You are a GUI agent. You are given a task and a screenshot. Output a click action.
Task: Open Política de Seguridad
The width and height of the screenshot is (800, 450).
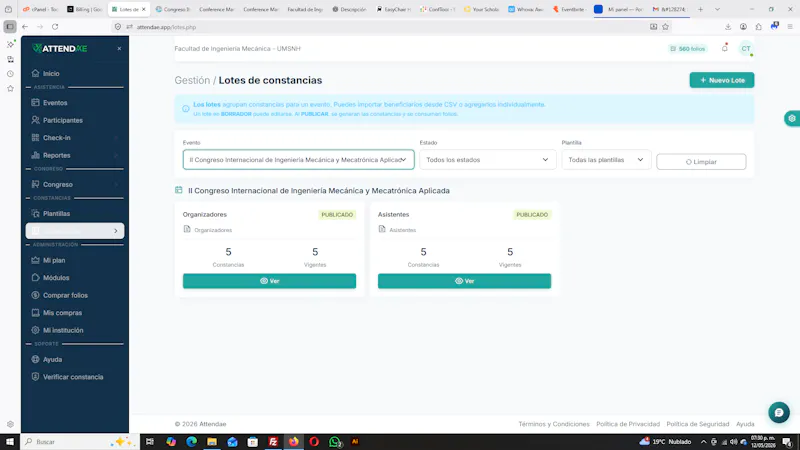pyautogui.click(x=697, y=424)
